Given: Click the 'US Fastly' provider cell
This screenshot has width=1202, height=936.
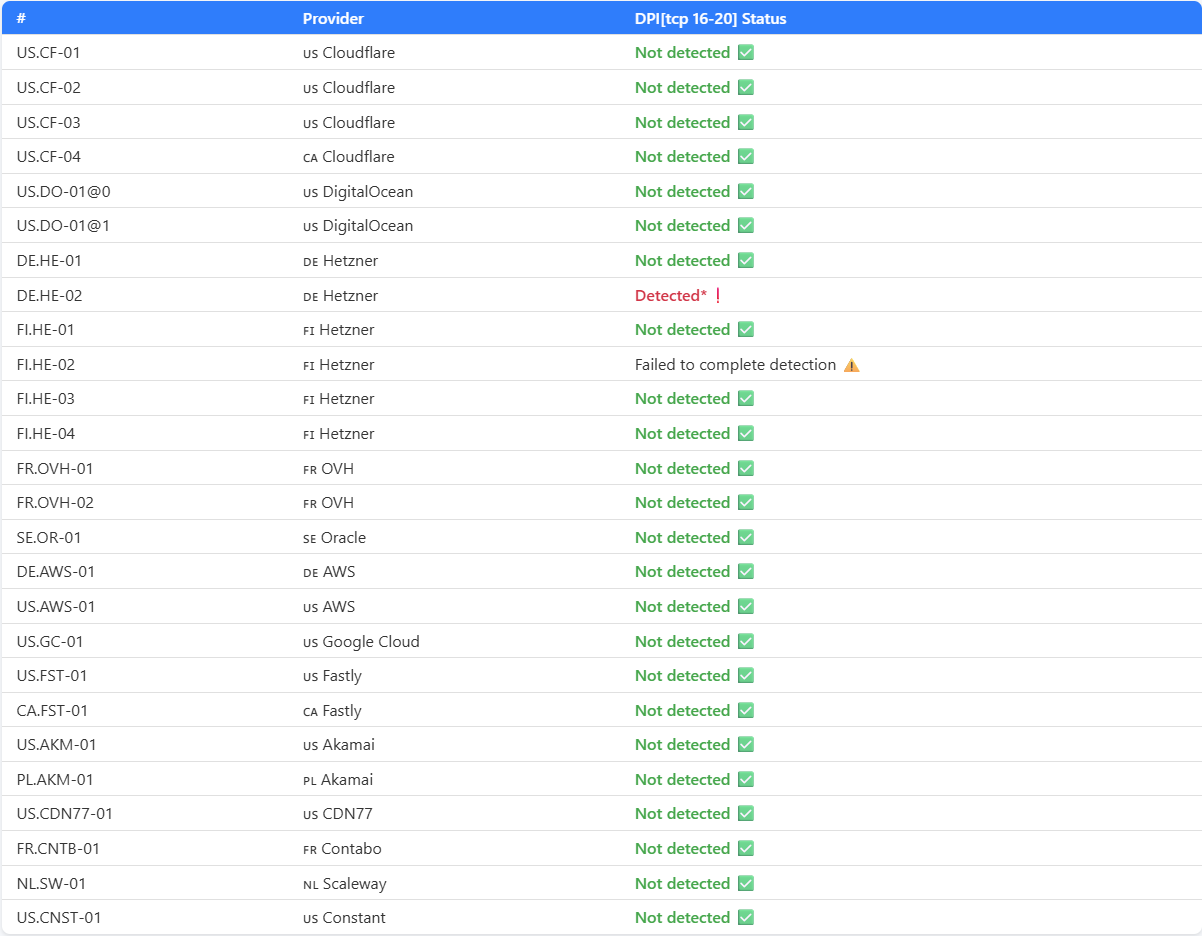Looking at the screenshot, I should pos(332,676).
